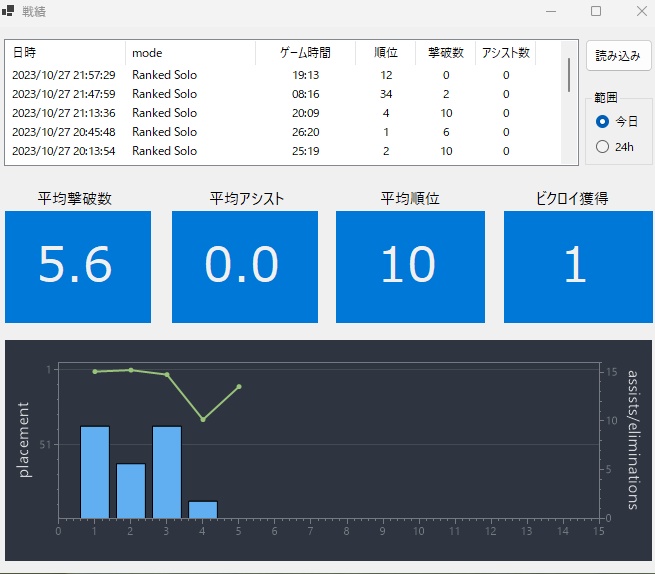Screen dimensions: 655x574
Task: Click the green line point at game 4
Action: [x=203, y=419]
